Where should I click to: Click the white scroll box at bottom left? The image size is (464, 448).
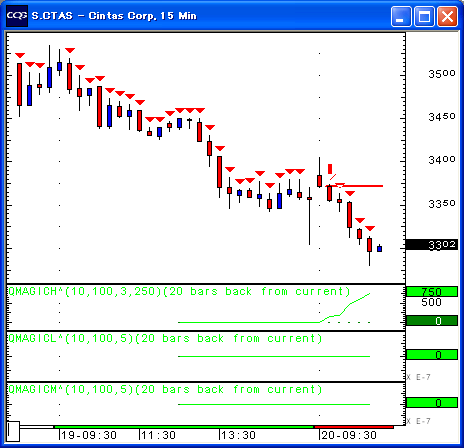coord(14,431)
